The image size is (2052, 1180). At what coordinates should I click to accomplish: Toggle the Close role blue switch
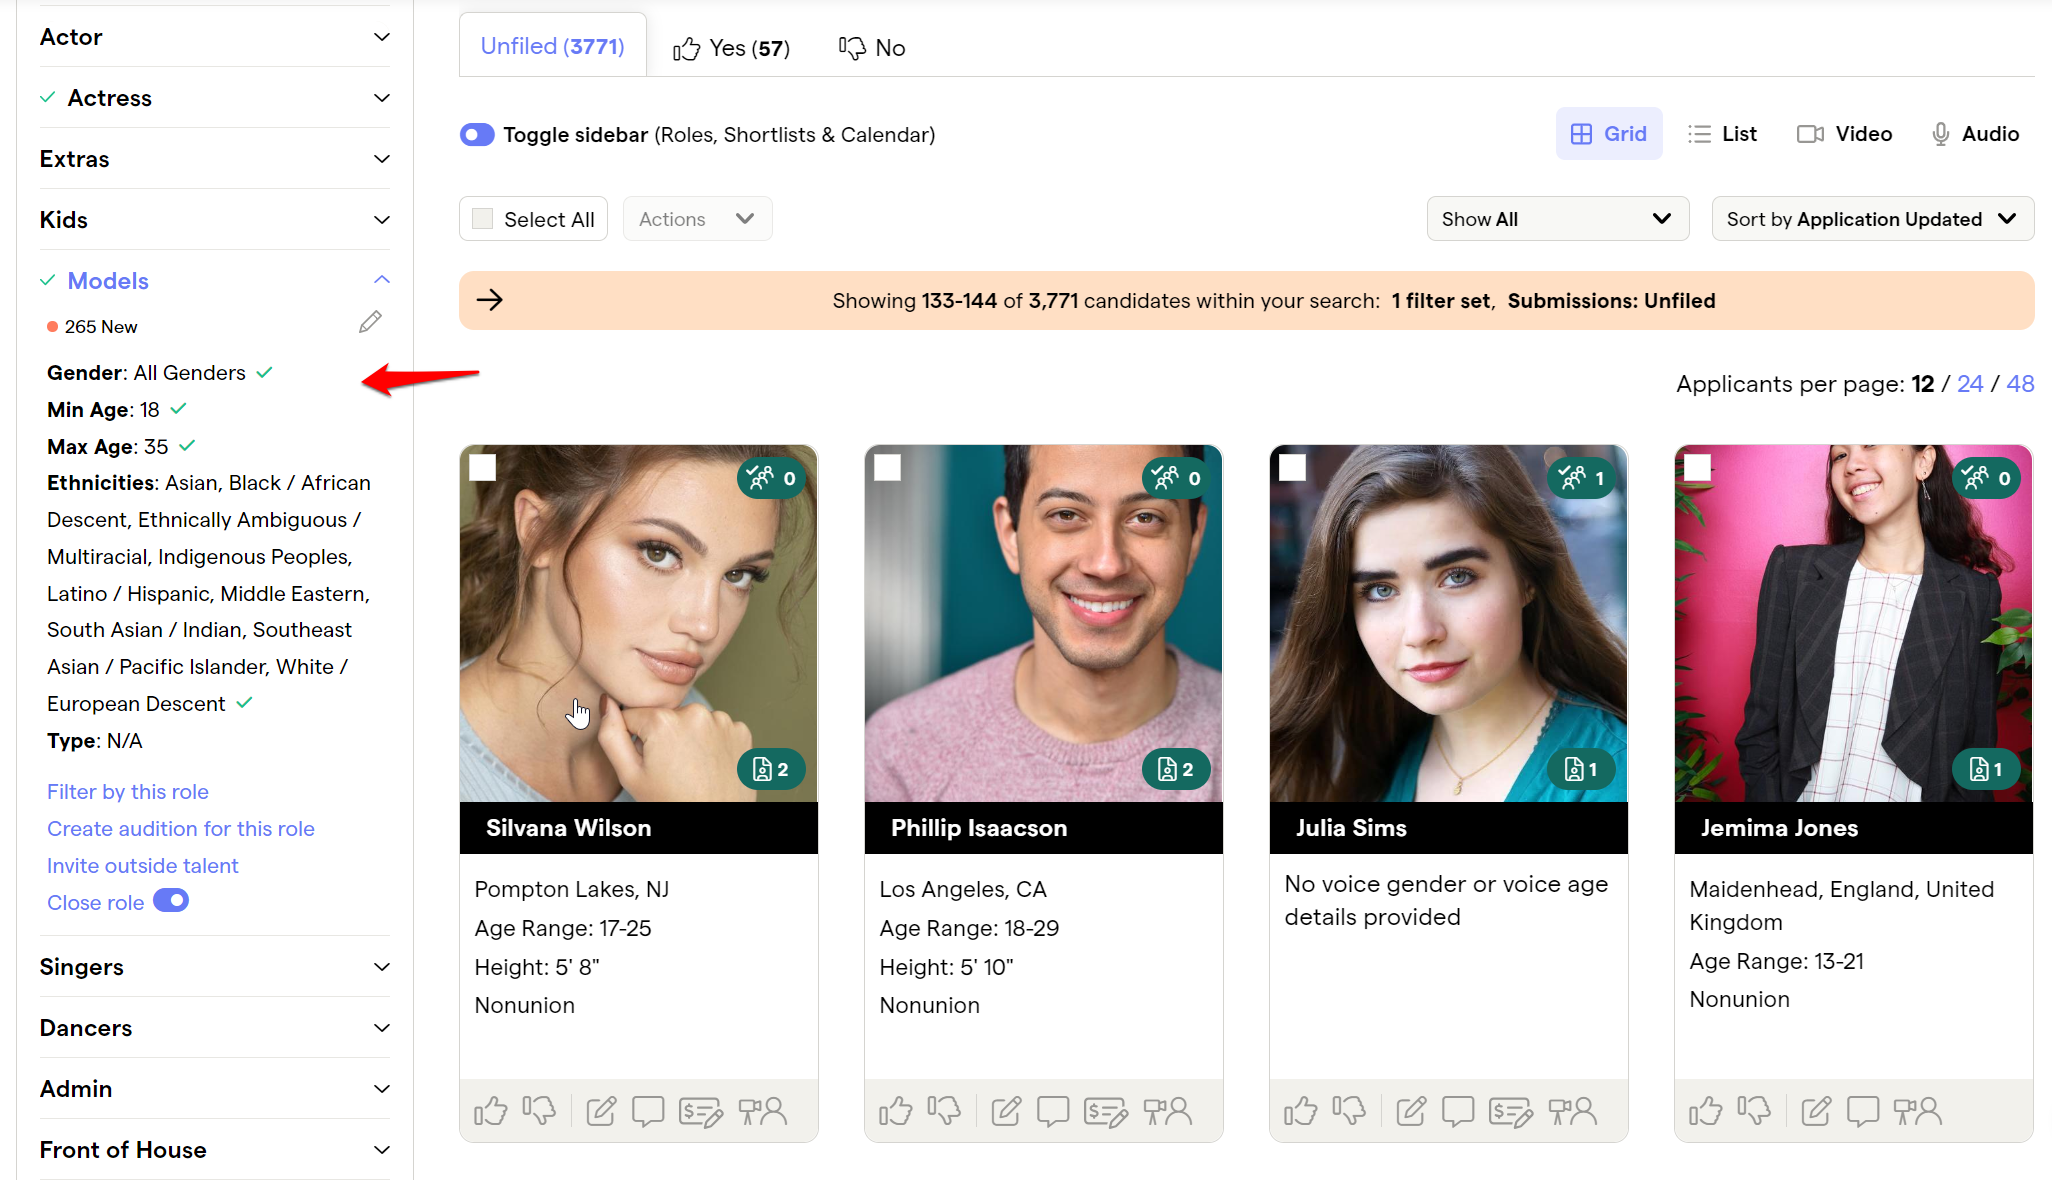(x=172, y=899)
